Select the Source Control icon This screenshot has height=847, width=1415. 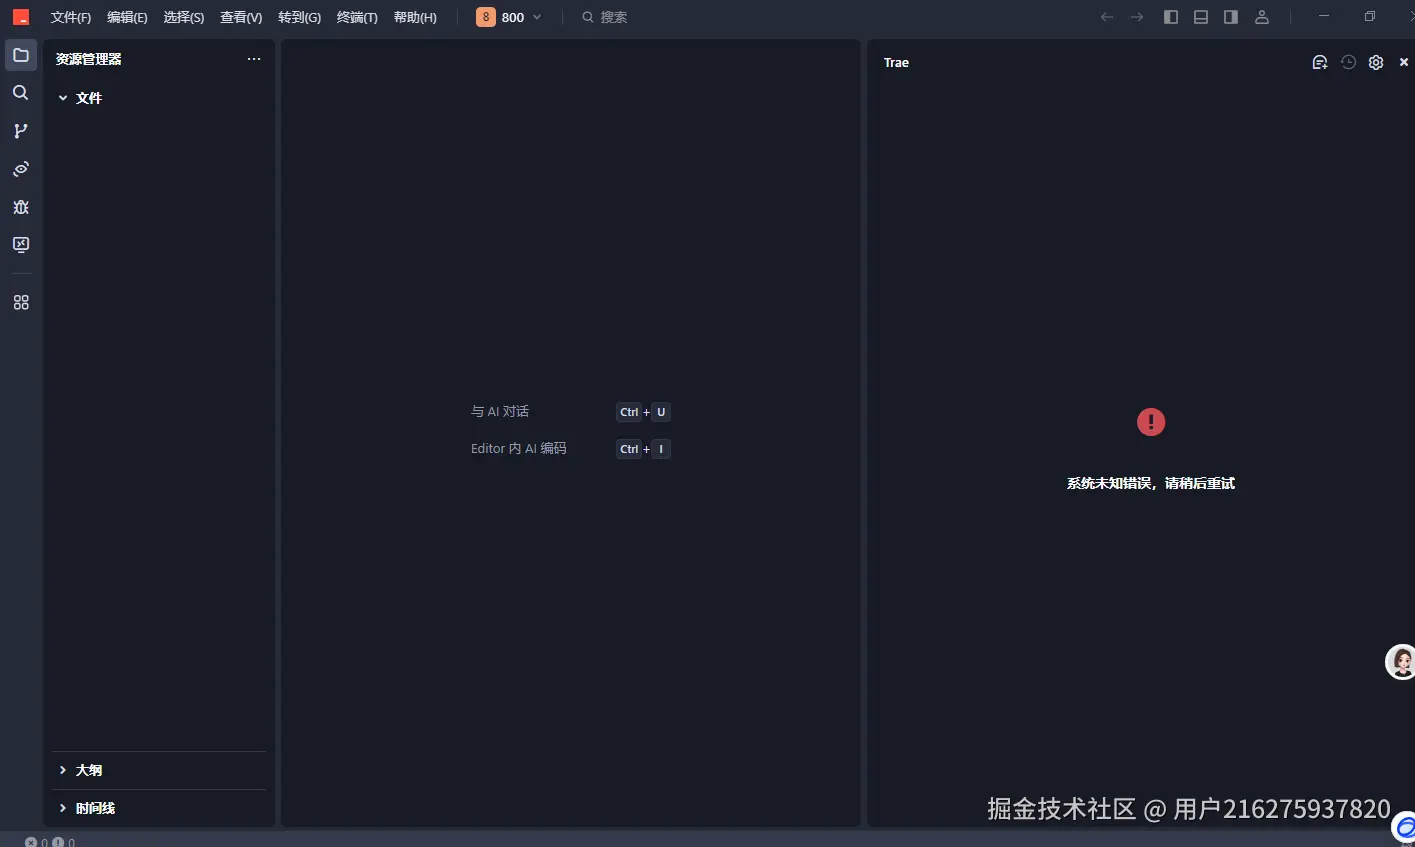pos(21,130)
